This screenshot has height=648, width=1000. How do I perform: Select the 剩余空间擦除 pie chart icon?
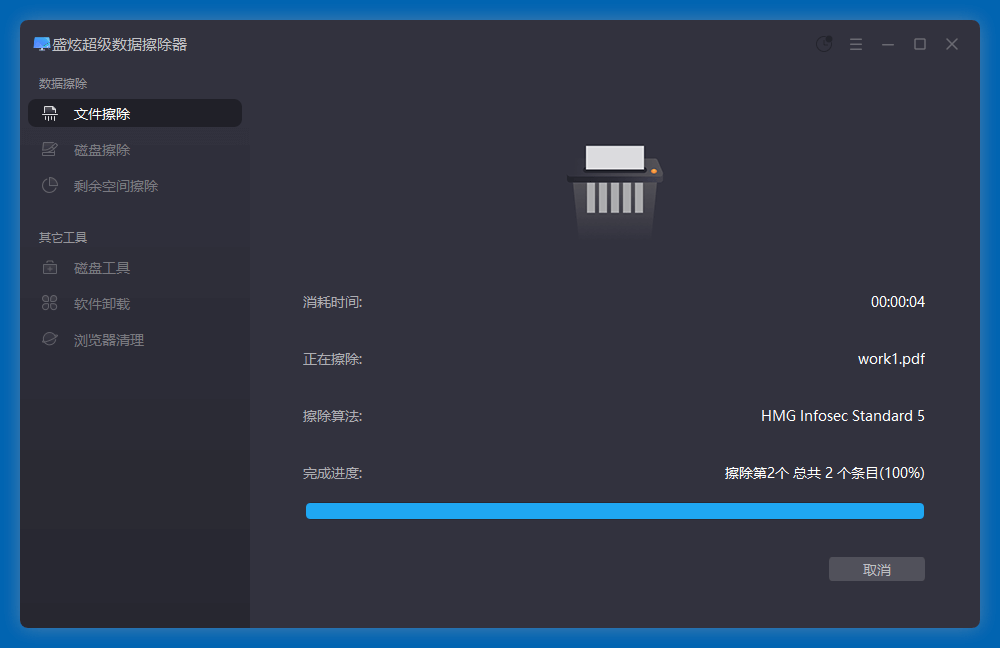pyautogui.click(x=50, y=186)
